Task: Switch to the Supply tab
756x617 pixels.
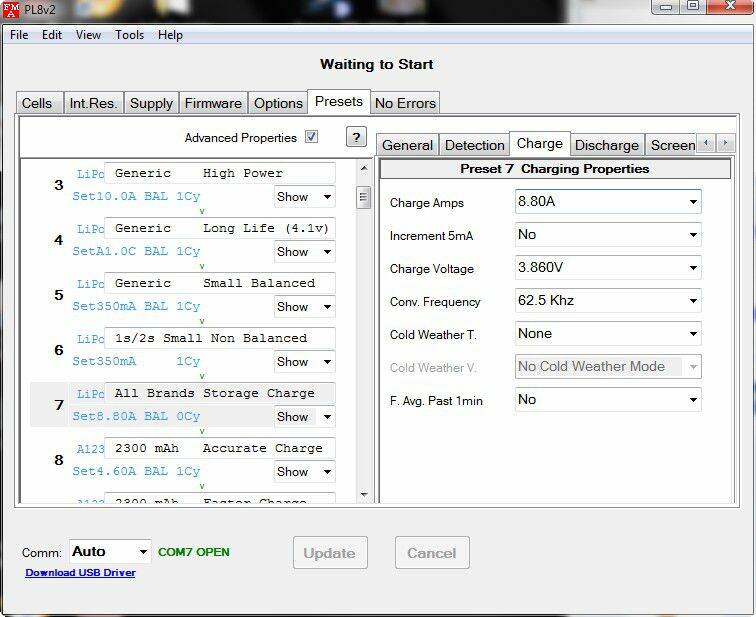Action: tap(151, 103)
